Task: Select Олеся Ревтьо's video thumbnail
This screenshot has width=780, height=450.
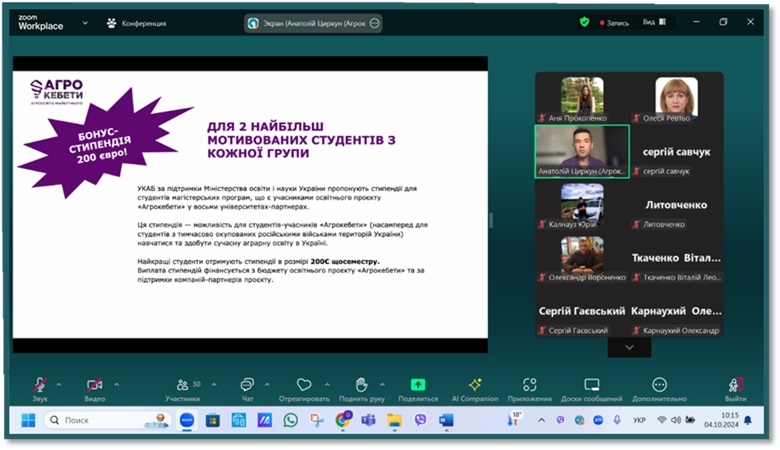Action: (x=677, y=98)
